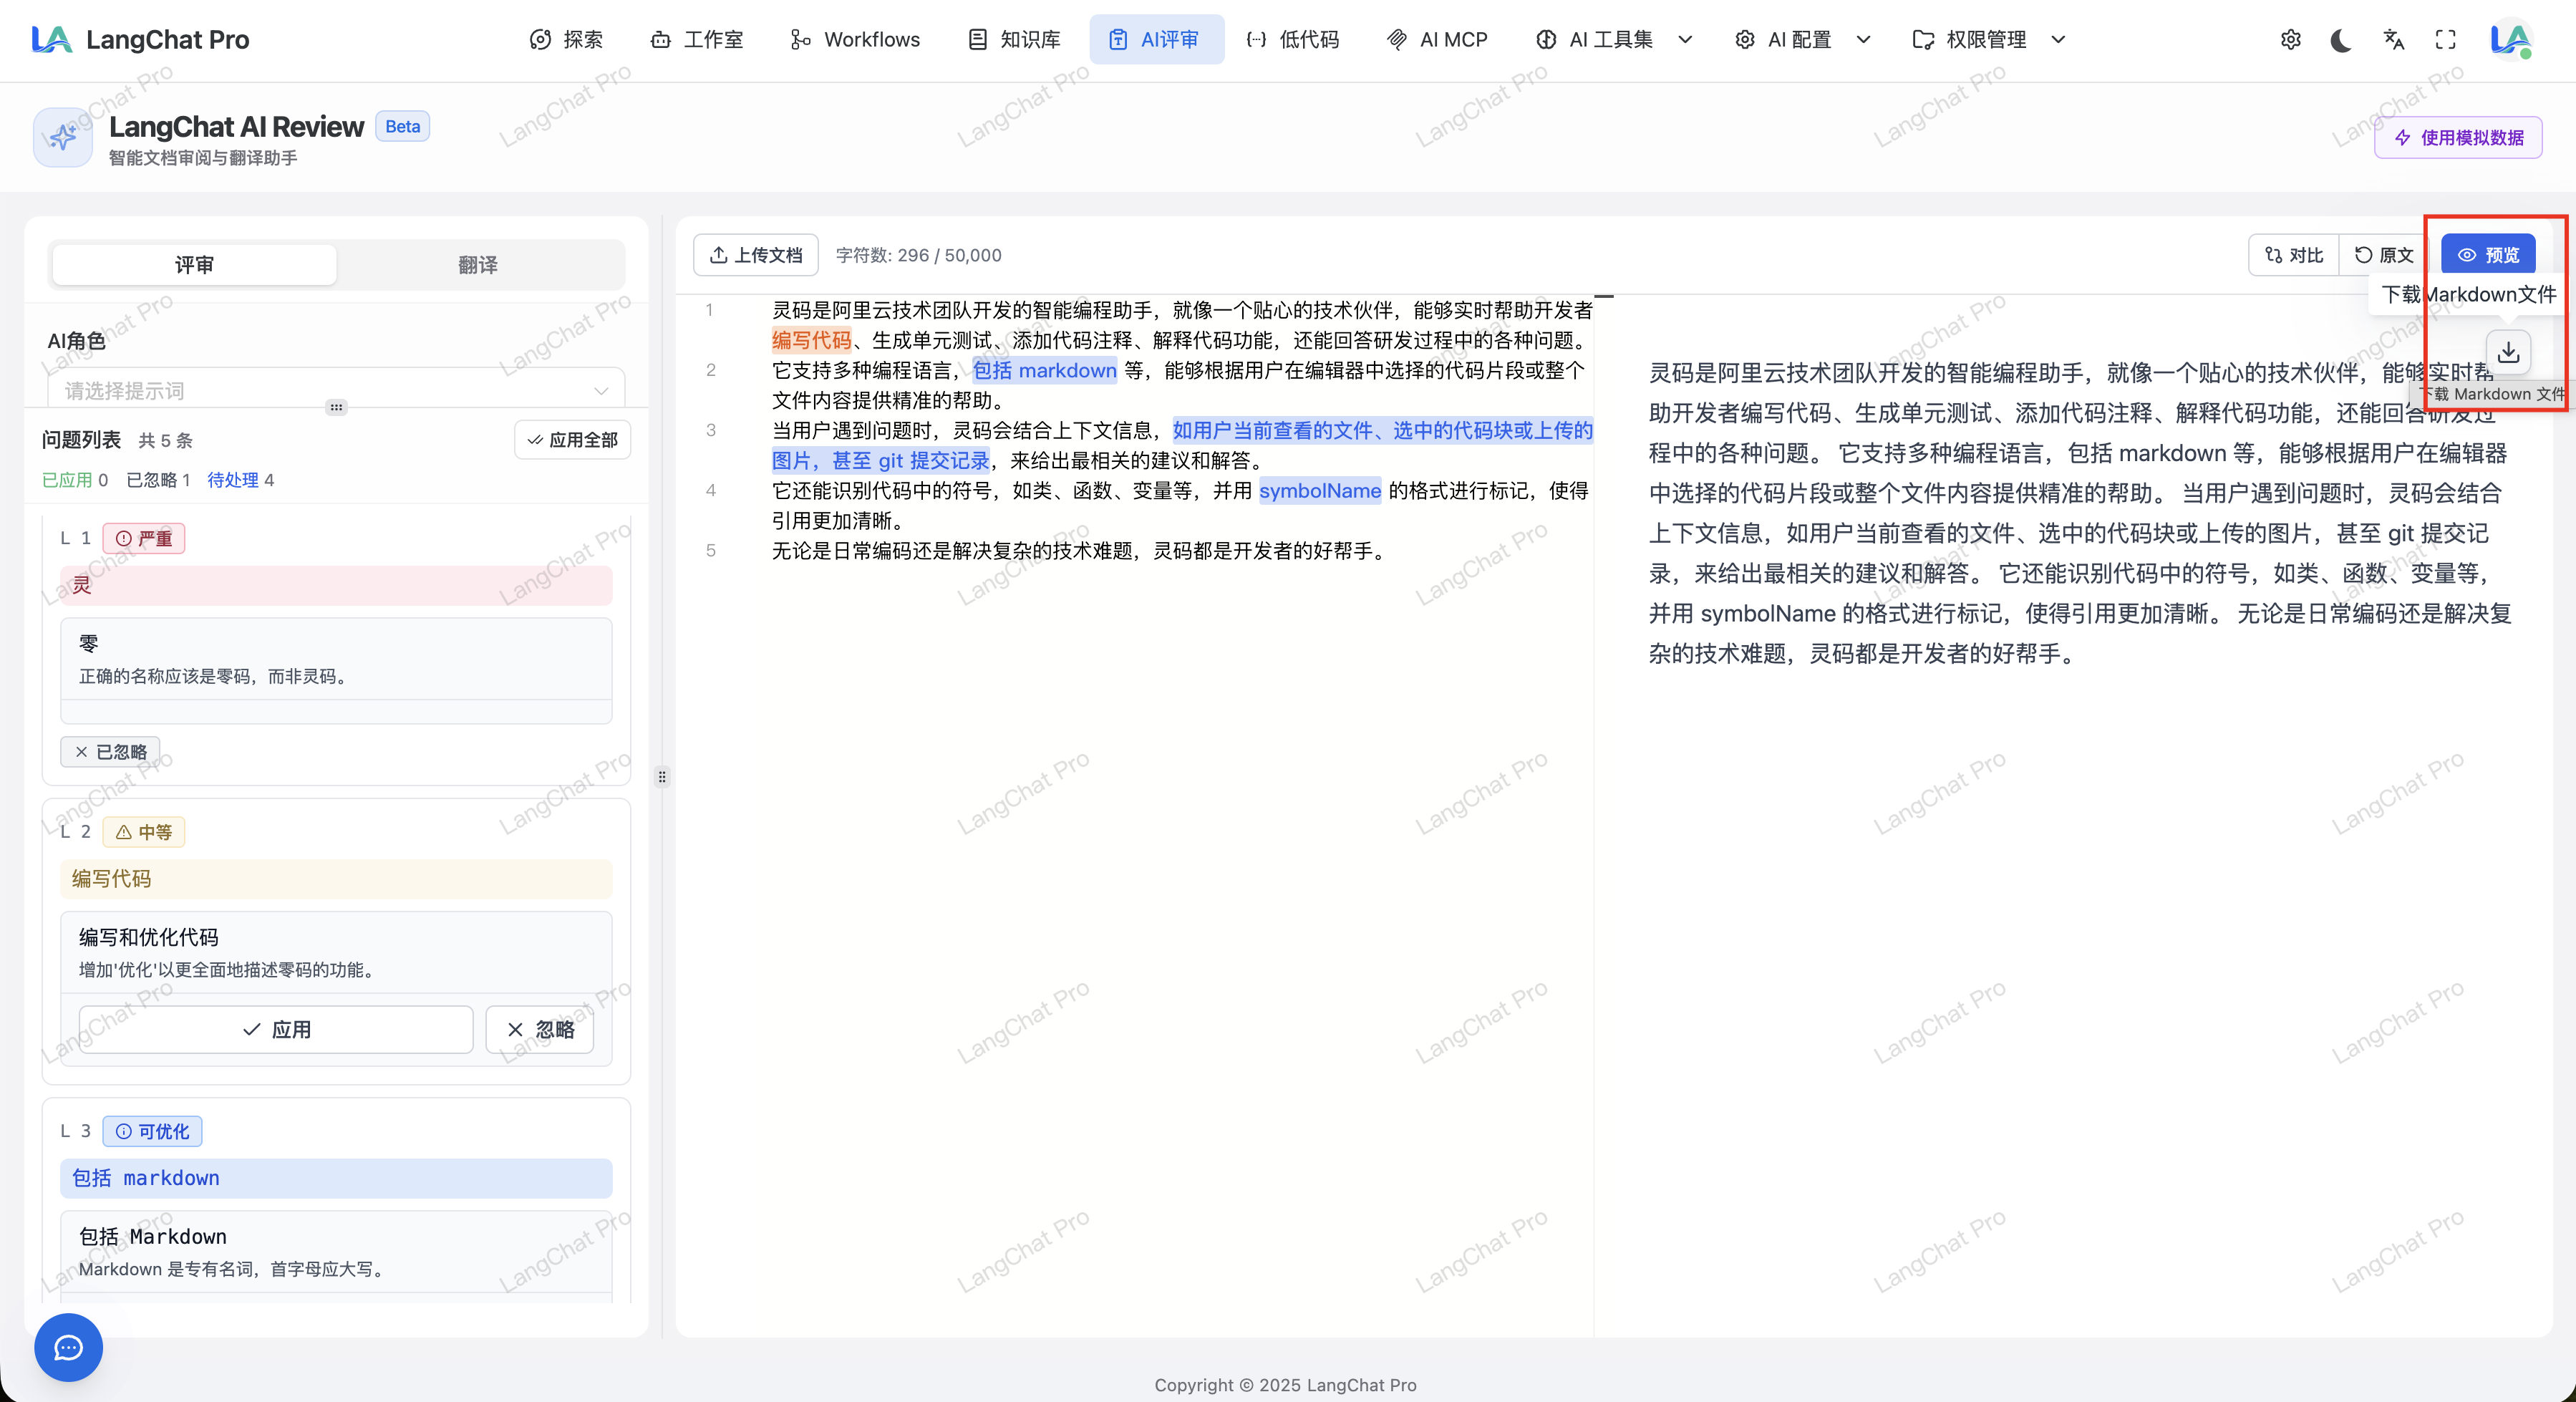Click the download Markdown file icon

click(2508, 352)
